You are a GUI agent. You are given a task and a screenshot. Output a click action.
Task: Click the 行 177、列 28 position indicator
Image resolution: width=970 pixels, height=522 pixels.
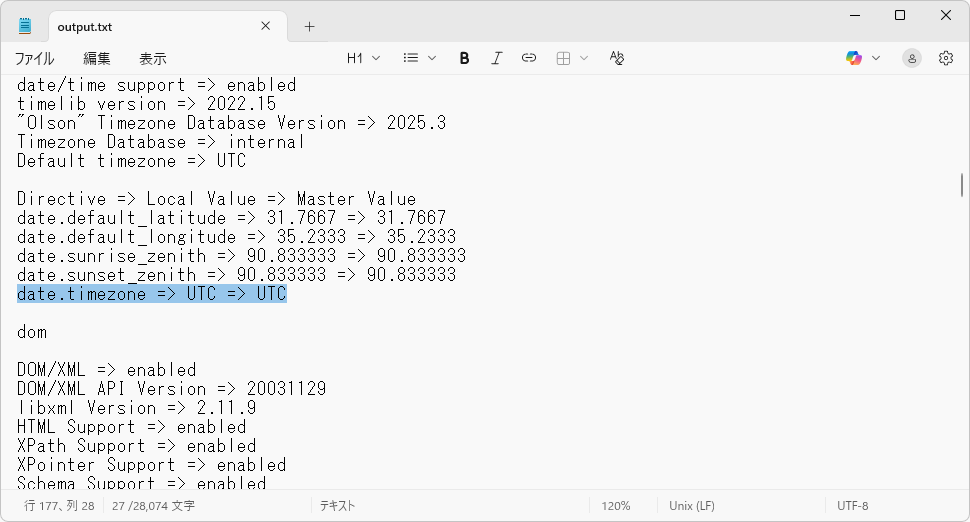[59, 506]
